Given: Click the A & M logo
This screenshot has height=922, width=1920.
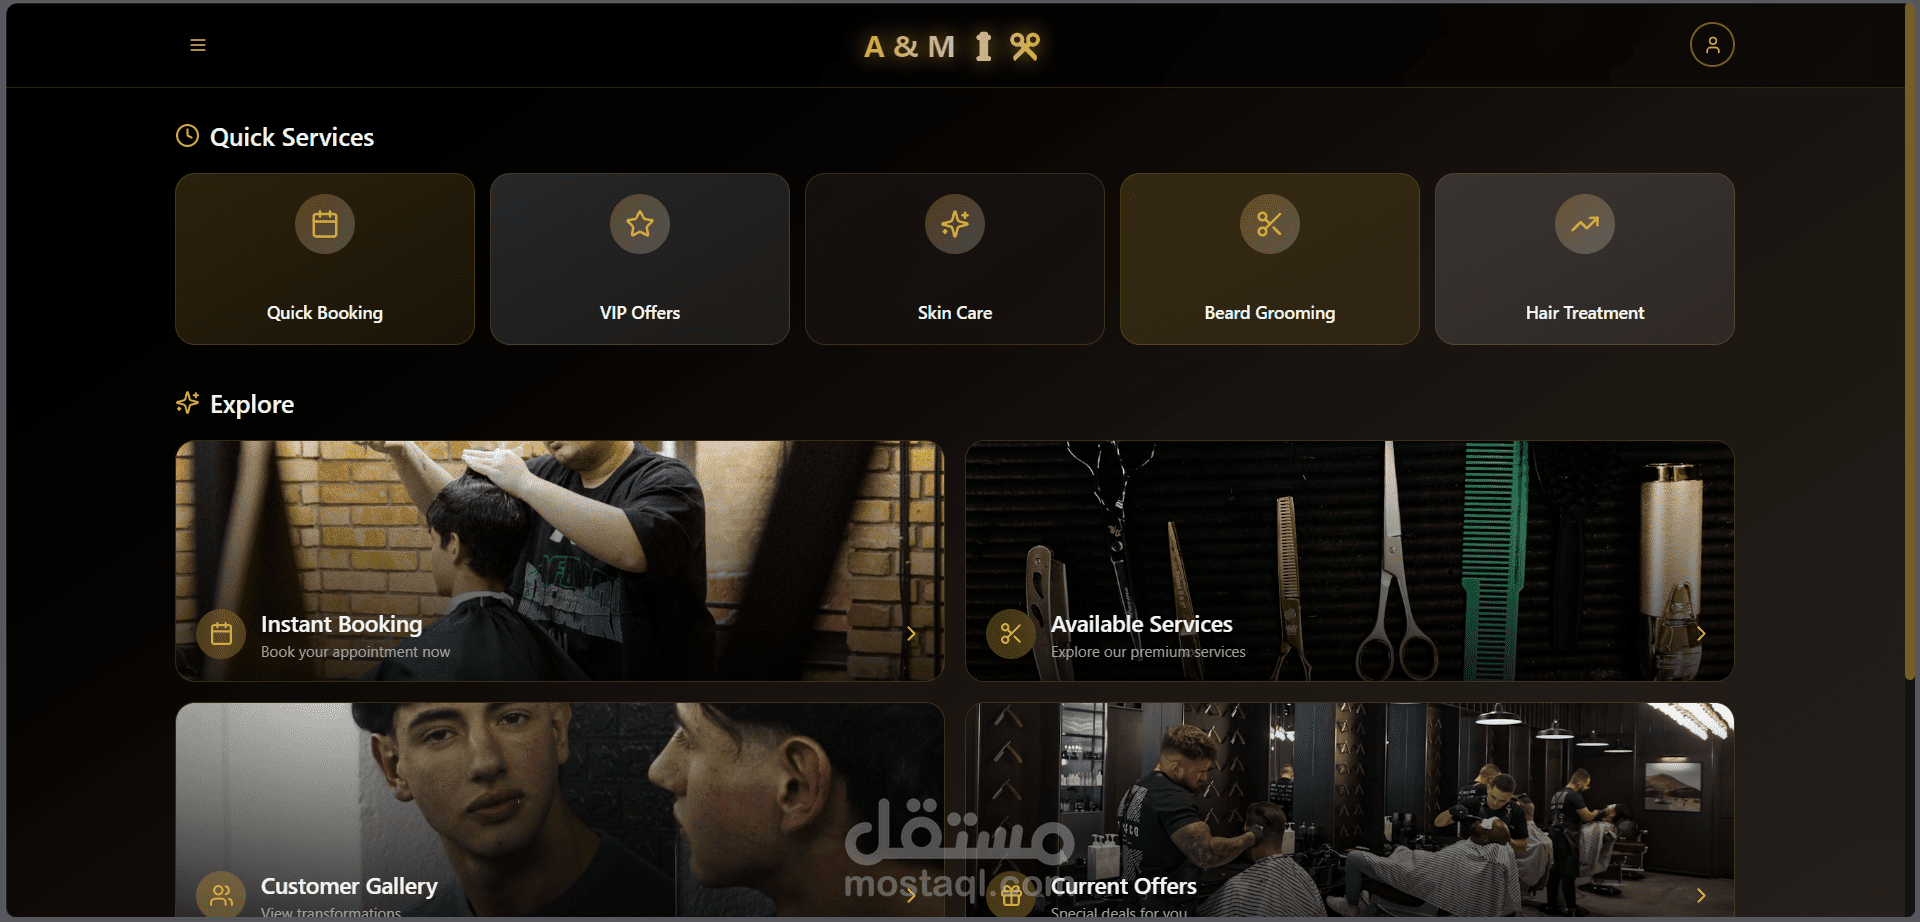Looking at the screenshot, I should (x=953, y=46).
